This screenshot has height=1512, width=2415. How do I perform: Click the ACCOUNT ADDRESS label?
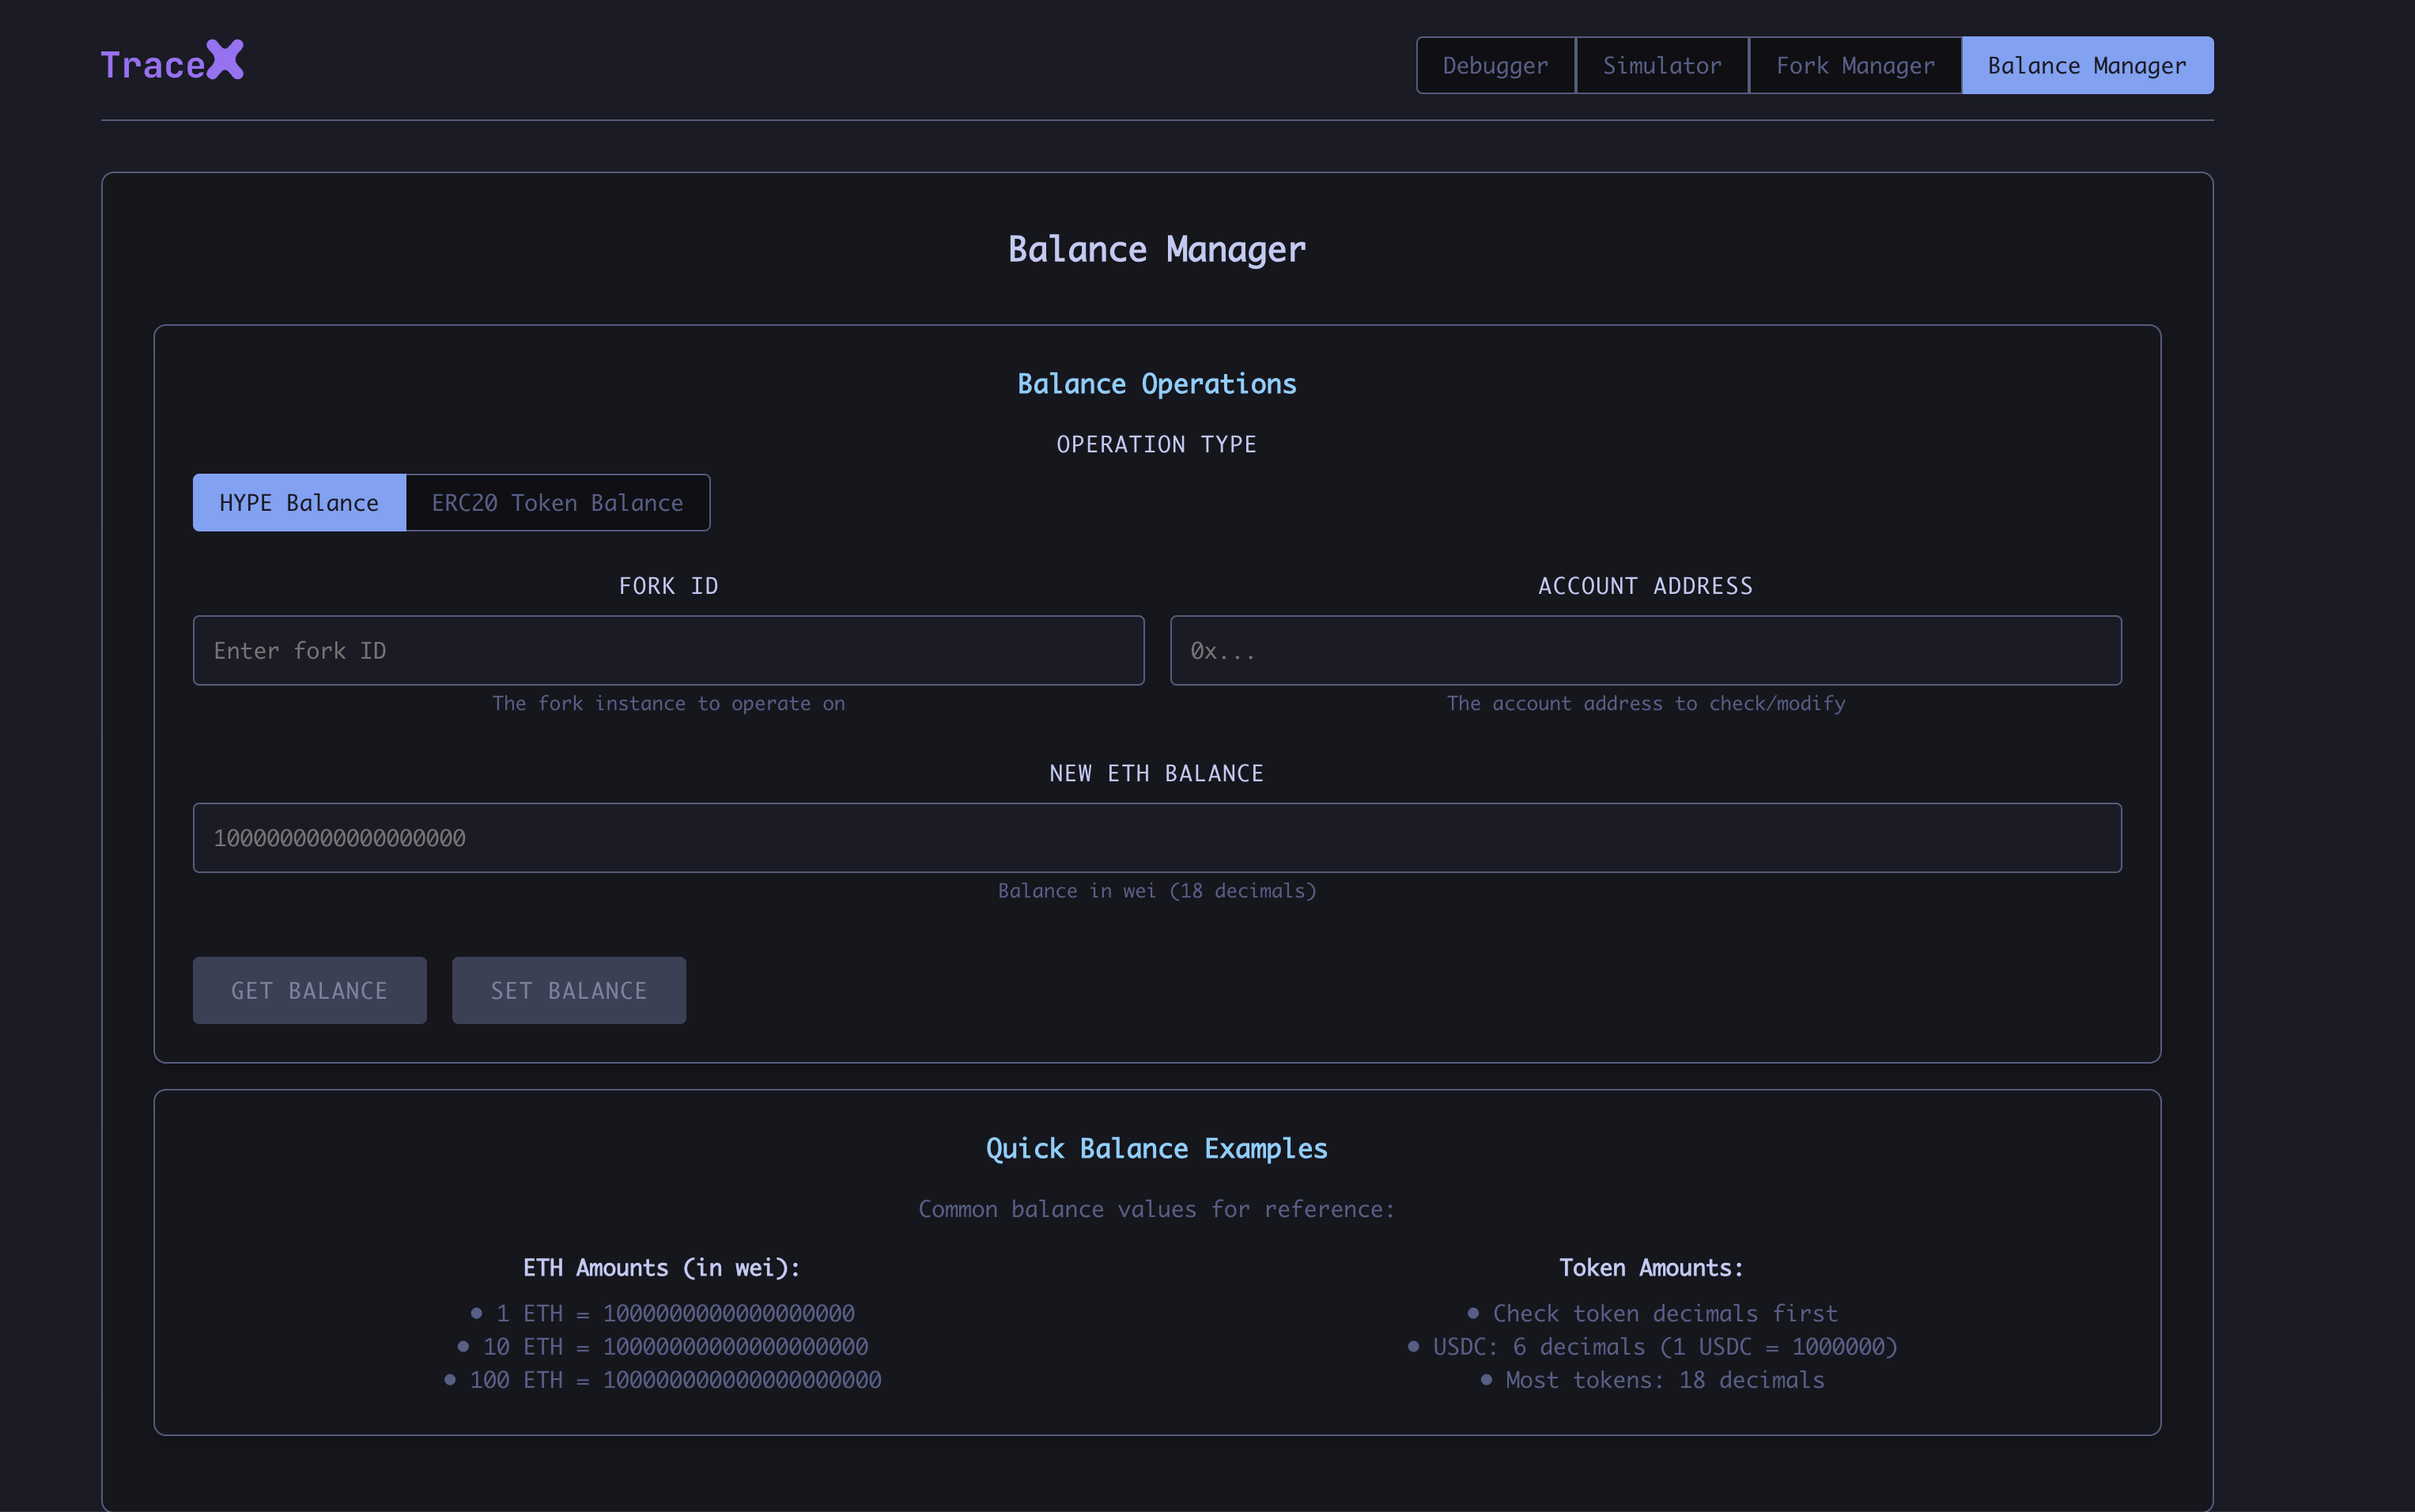coord(1645,586)
